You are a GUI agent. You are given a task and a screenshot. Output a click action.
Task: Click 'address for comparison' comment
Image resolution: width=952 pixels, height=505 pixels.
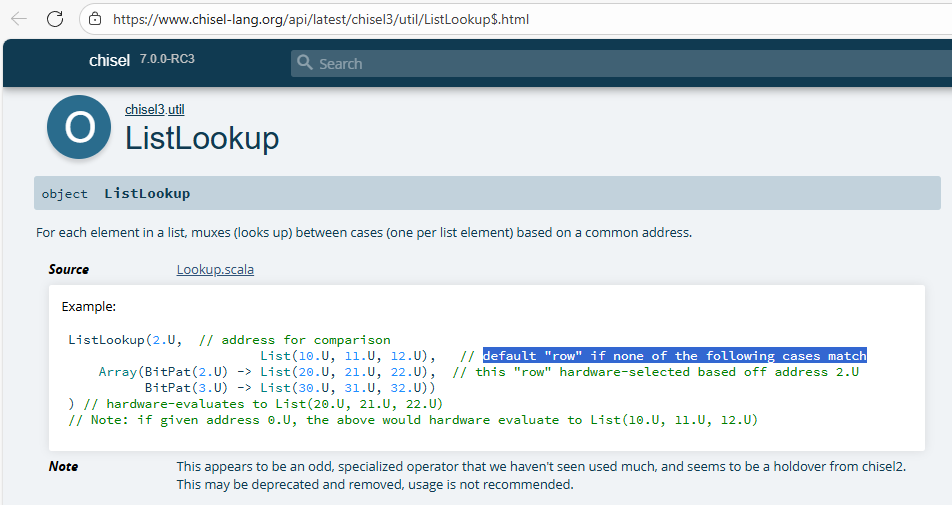click(294, 340)
